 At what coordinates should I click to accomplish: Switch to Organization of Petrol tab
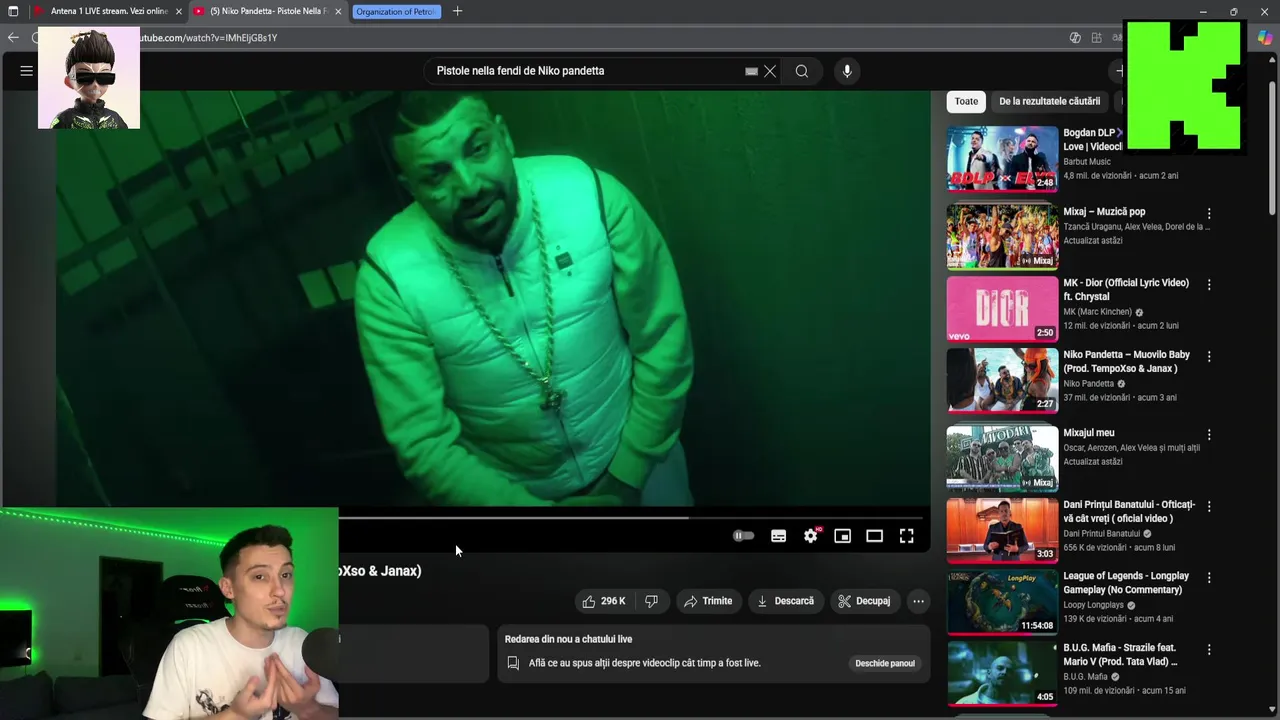pyautogui.click(x=395, y=11)
